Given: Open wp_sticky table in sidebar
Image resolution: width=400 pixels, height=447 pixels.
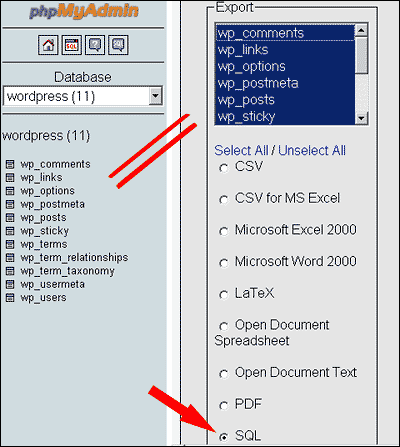Looking at the screenshot, I should [45, 231].
